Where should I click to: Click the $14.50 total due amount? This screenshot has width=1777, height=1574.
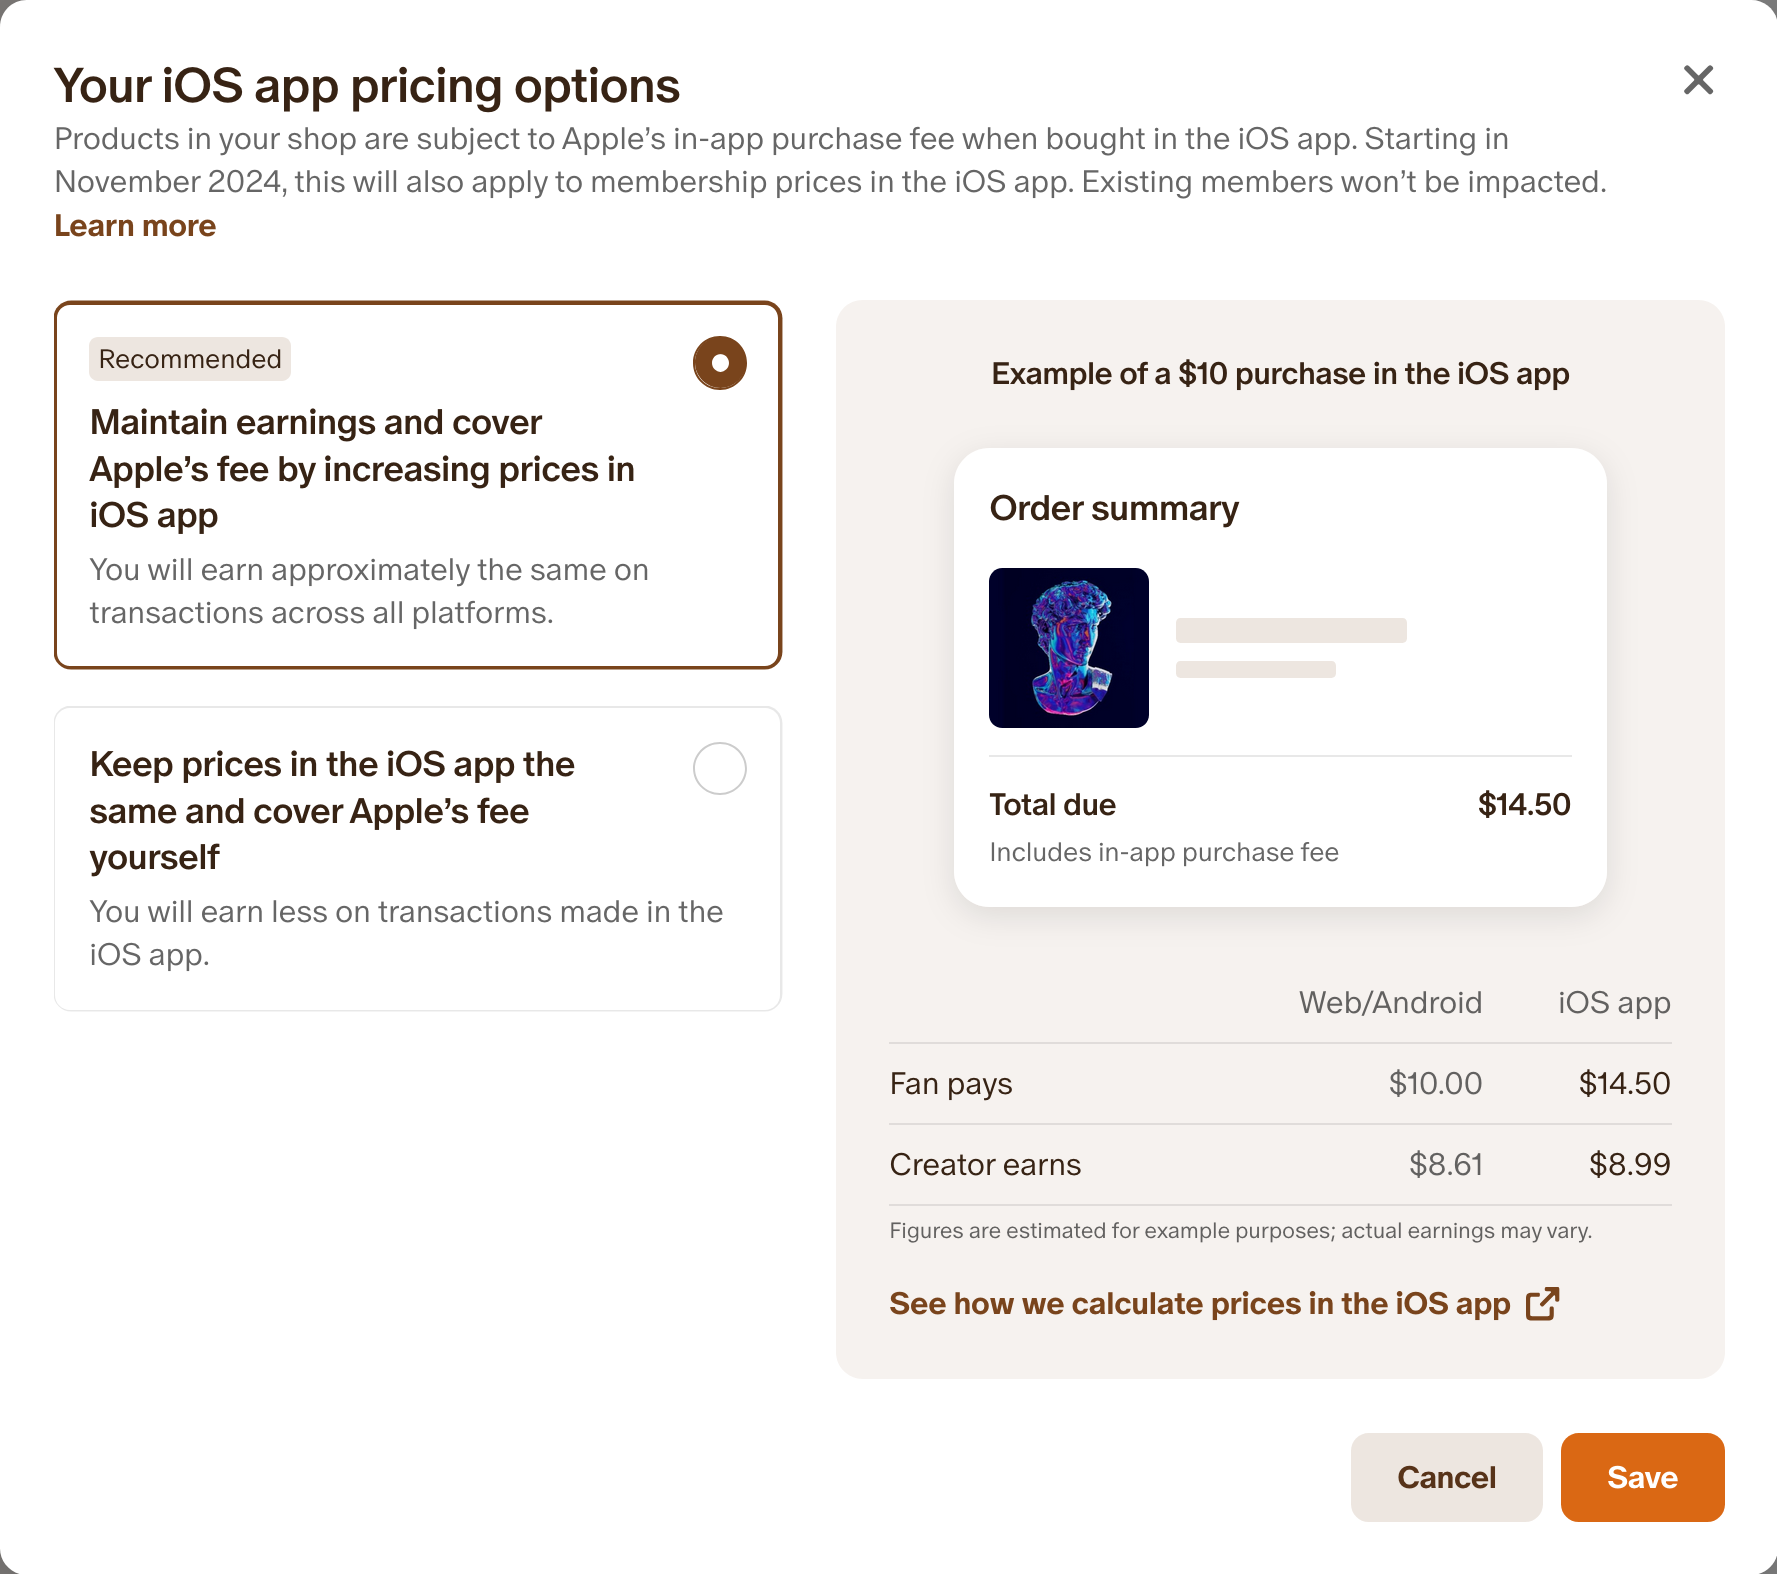pos(1524,805)
